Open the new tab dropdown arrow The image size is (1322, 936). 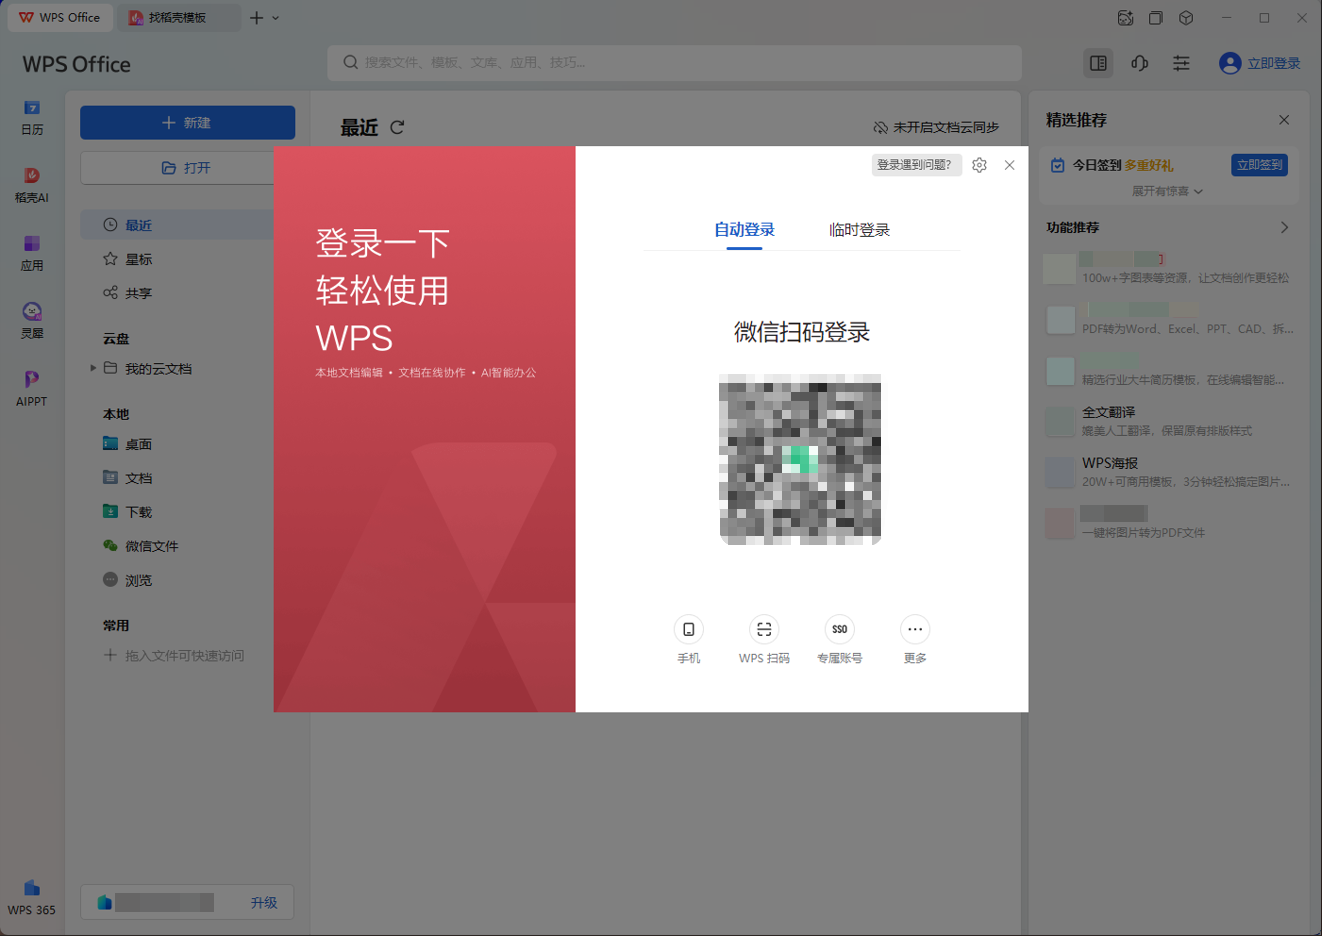(x=276, y=18)
